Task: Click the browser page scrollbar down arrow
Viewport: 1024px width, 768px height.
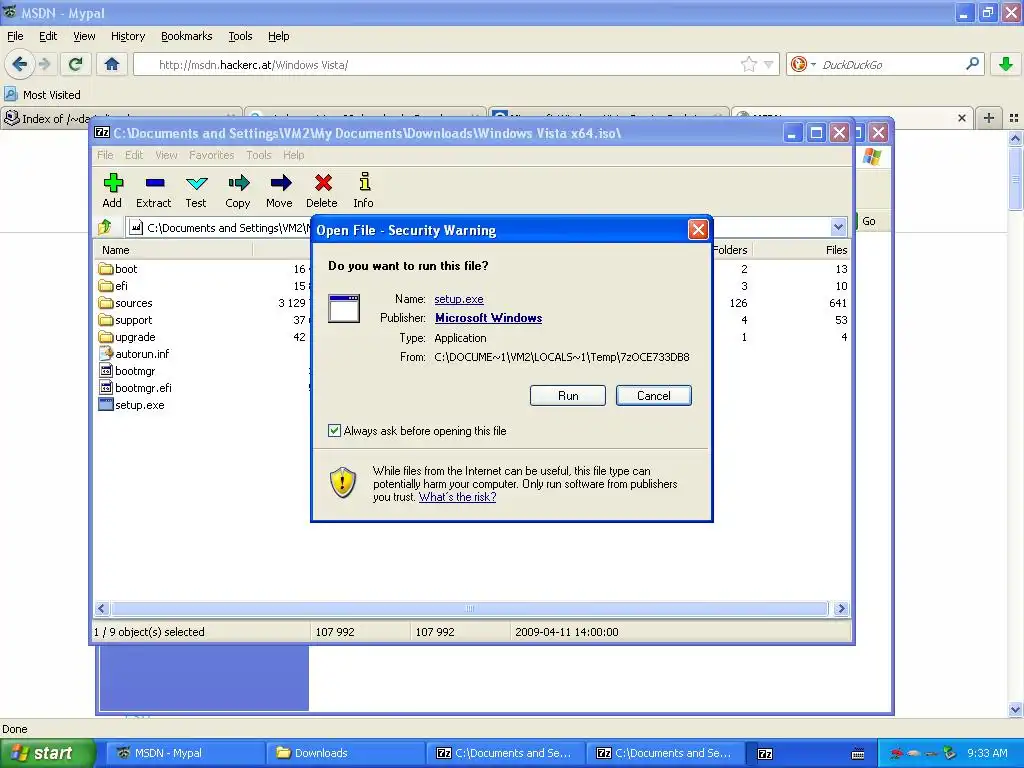Action: (x=1016, y=709)
